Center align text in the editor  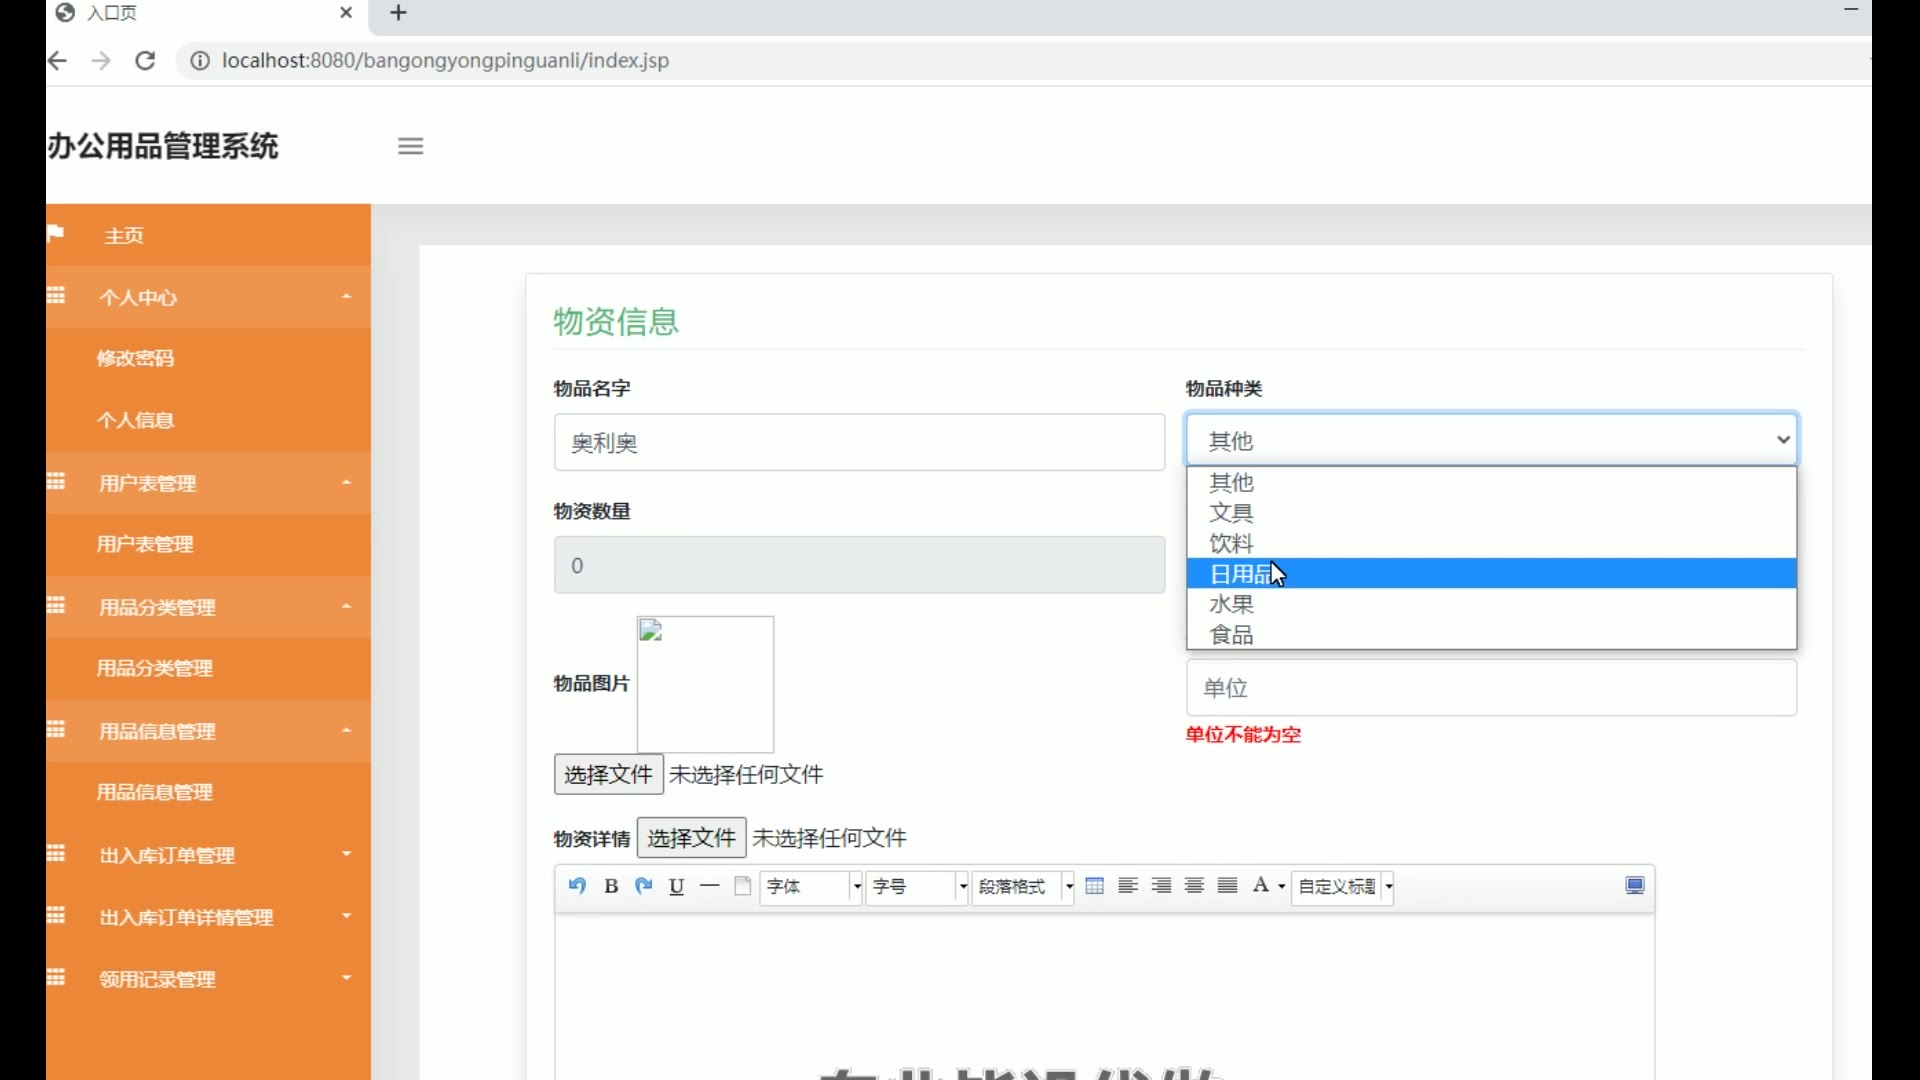pyautogui.click(x=1194, y=886)
